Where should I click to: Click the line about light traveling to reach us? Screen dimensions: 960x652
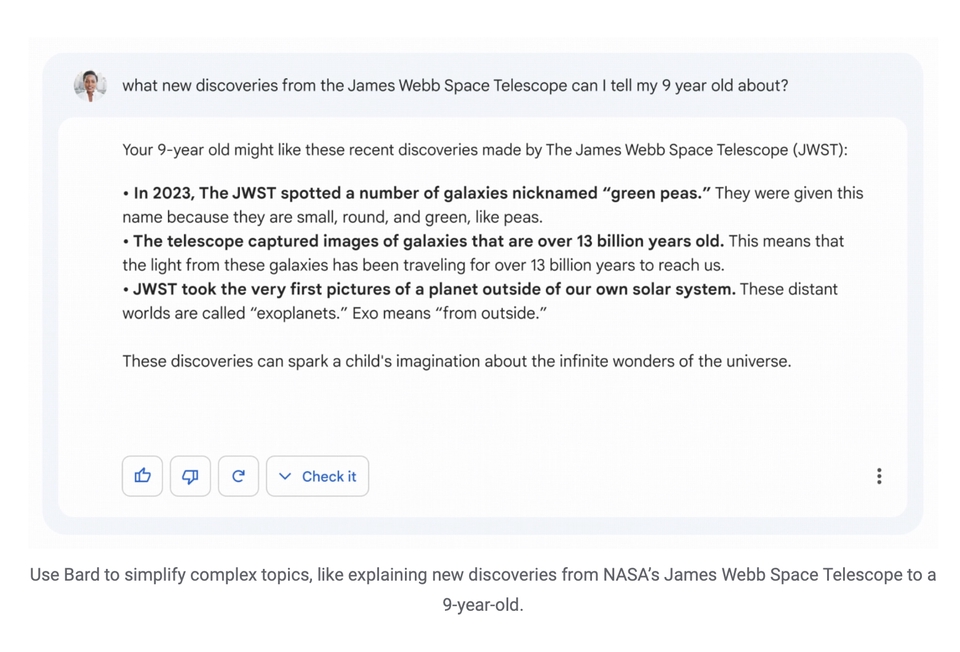click(x=423, y=265)
